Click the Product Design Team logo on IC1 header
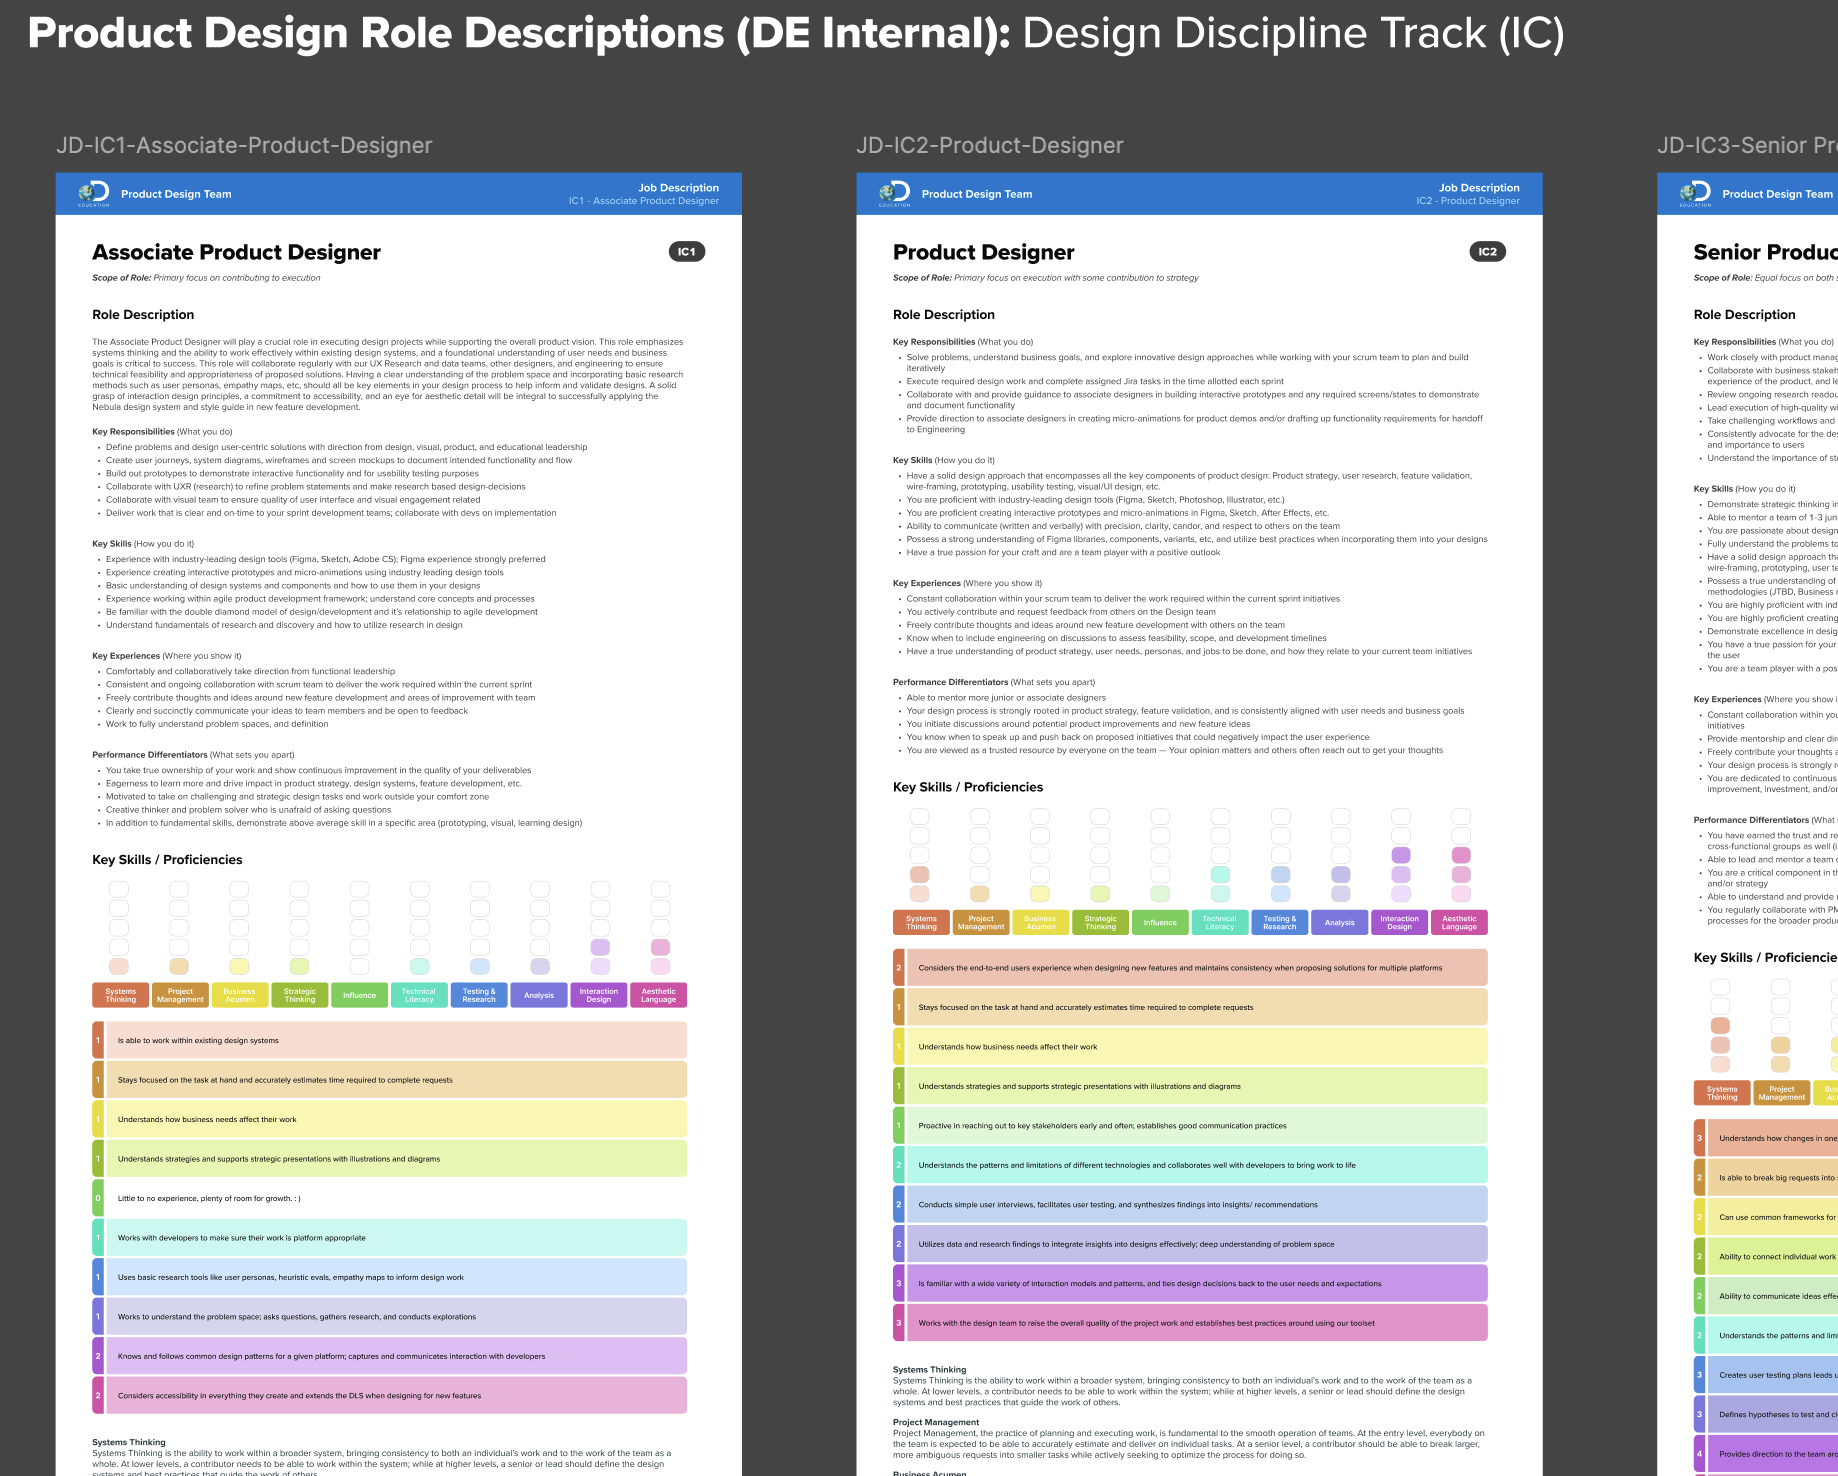This screenshot has height=1476, width=1838. pyautogui.click(x=93, y=193)
